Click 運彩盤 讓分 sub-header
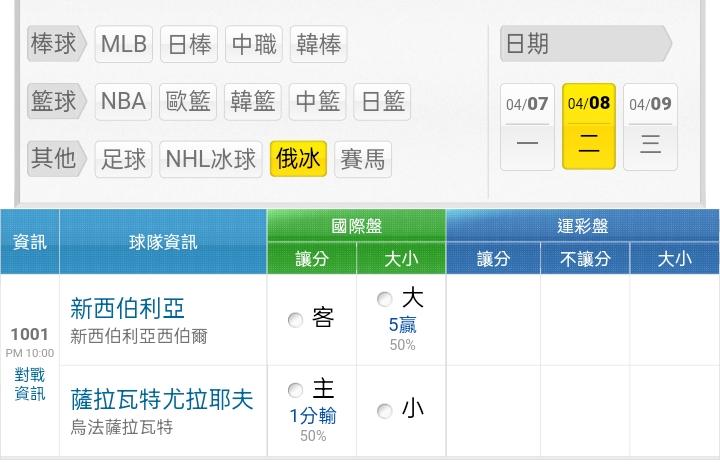720x473 pixels. pos(493,259)
